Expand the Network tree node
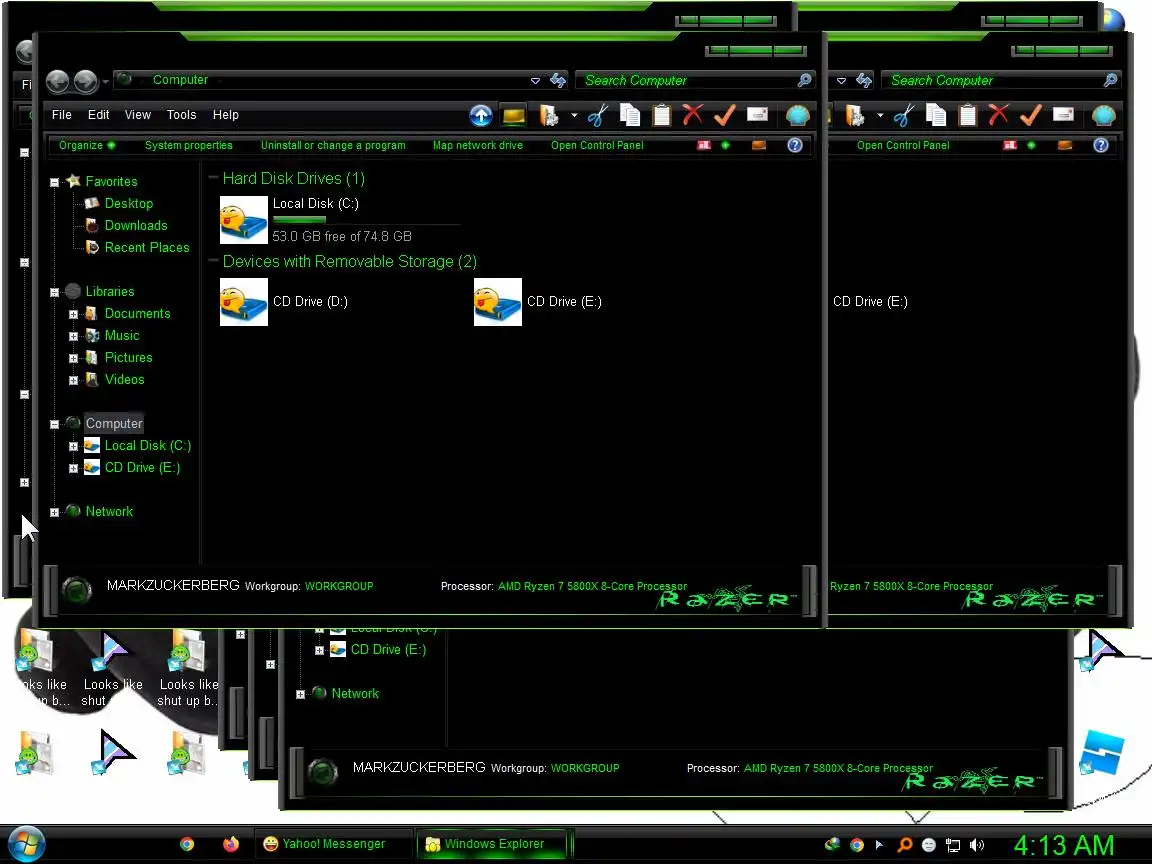This screenshot has width=1152, height=864. coord(54,513)
